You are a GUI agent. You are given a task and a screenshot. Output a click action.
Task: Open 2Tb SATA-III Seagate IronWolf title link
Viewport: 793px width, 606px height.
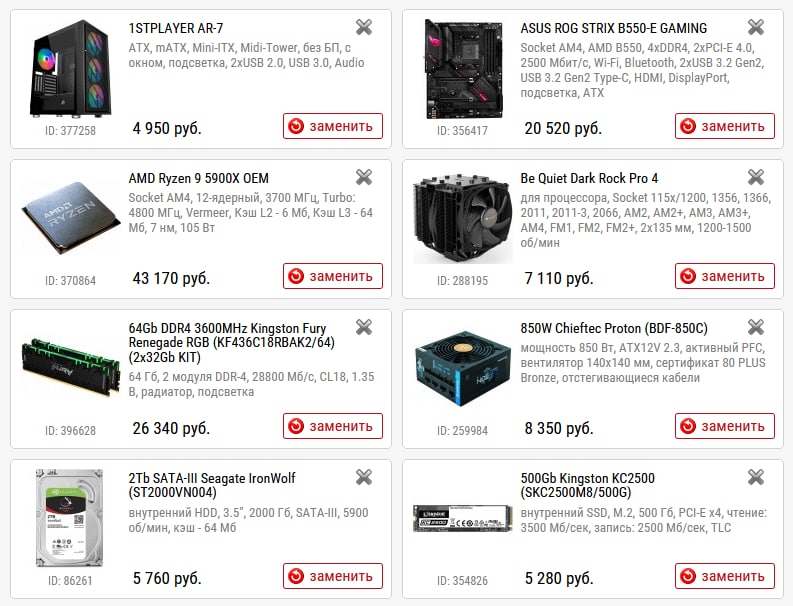(x=211, y=485)
